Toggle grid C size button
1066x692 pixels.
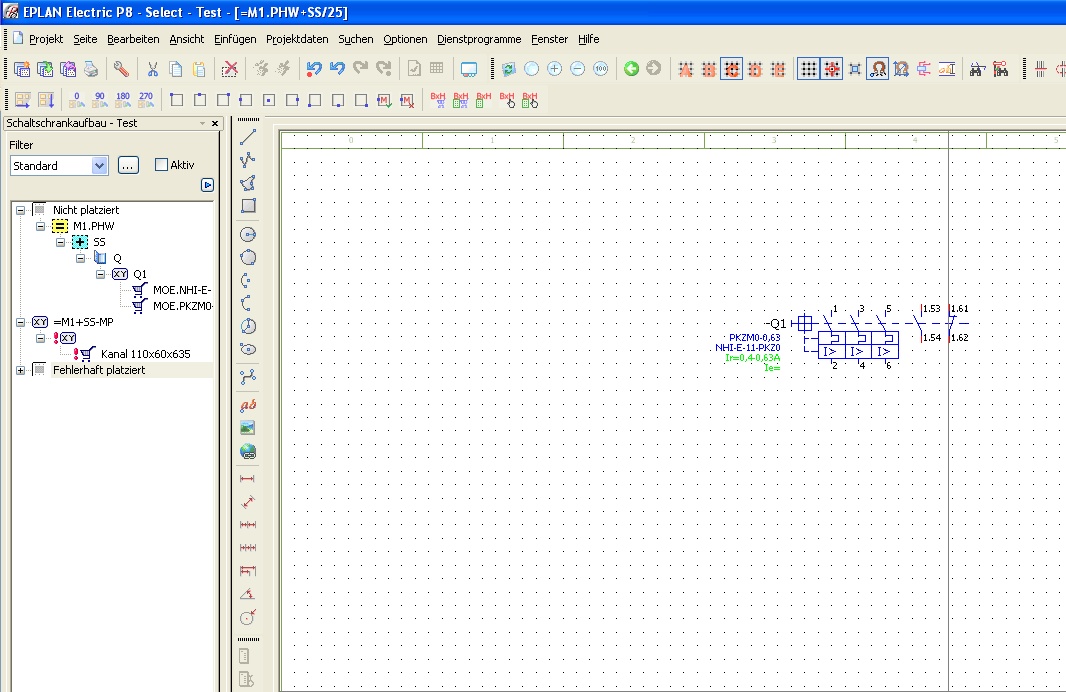pos(732,69)
